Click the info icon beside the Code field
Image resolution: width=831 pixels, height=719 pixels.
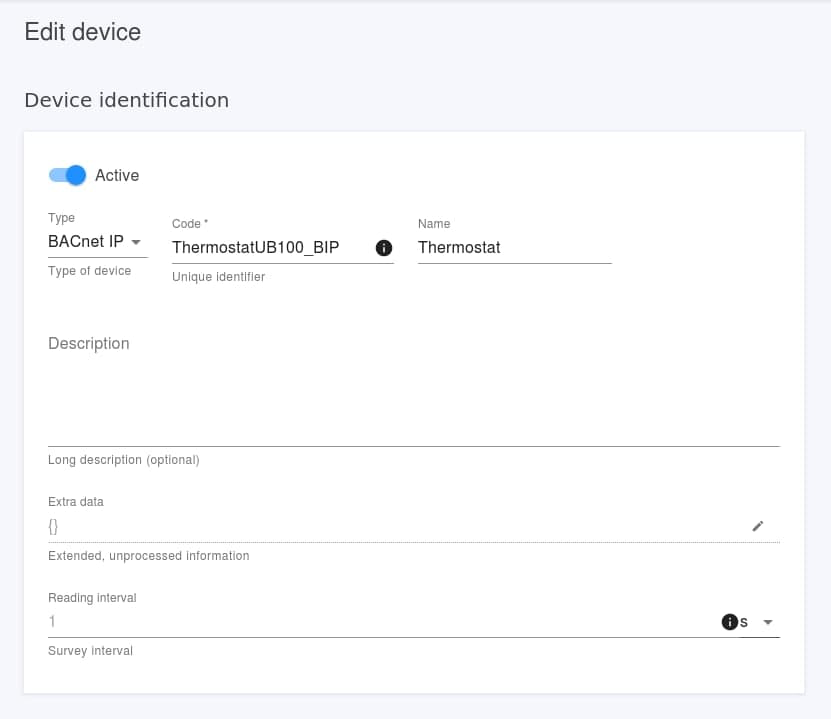(x=384, y=247)
